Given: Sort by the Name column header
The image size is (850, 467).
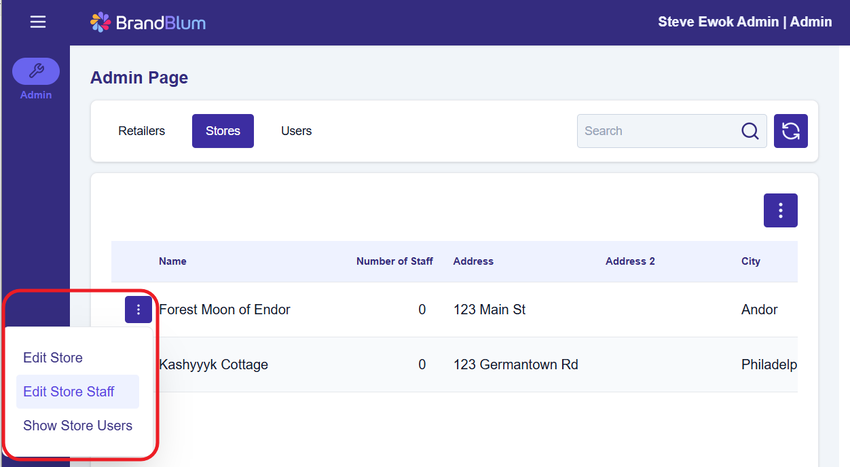Looking at the screenshot, I should coord(172,261).
